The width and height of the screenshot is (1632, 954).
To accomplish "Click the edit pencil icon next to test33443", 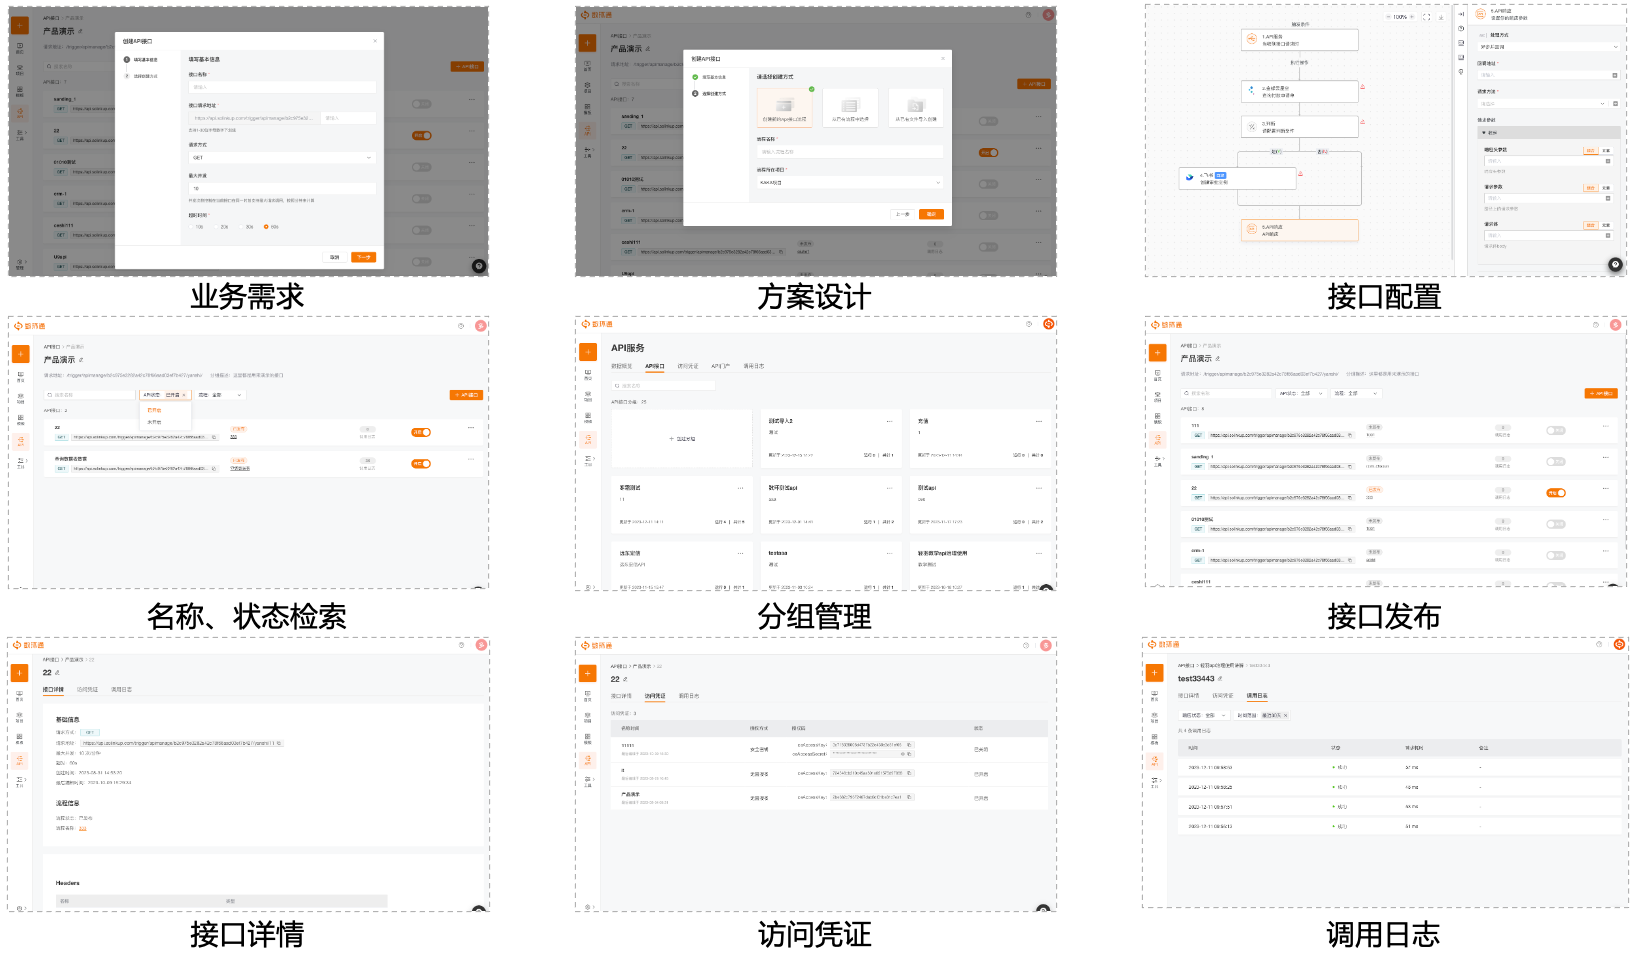I will pyautogui.click(x=1220, y=678).
